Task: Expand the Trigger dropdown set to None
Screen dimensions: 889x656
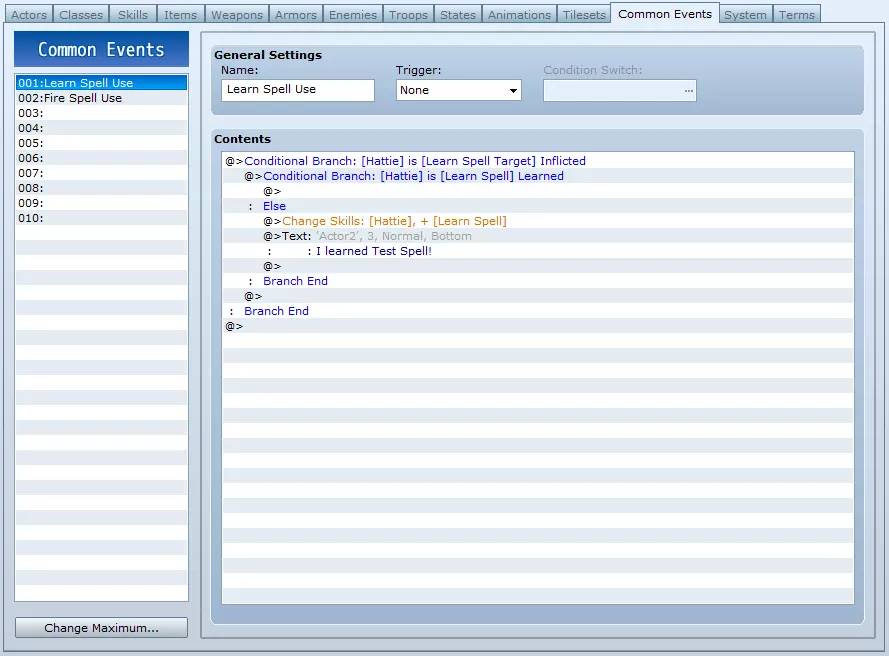Action: (459, 90)
